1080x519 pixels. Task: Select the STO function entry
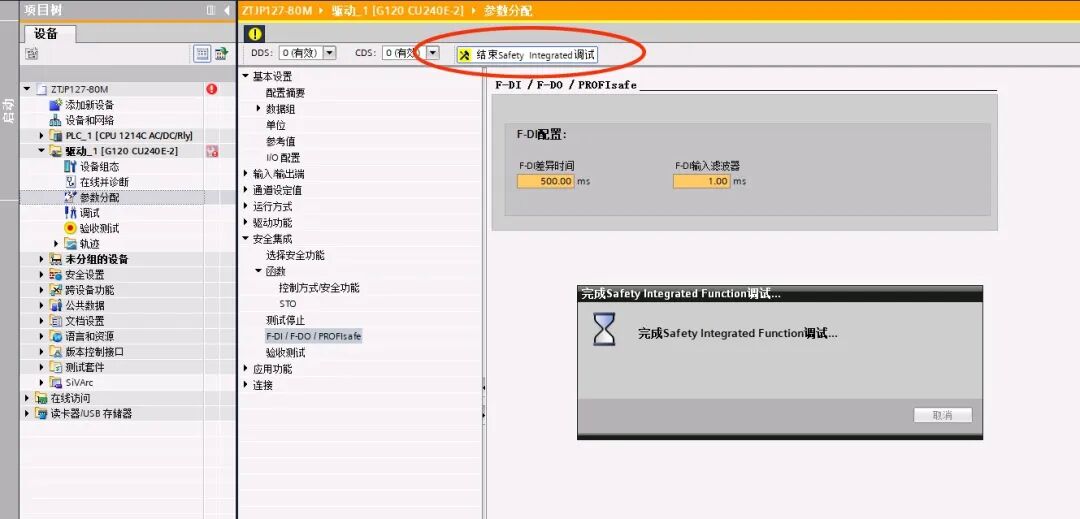point(287,304)
